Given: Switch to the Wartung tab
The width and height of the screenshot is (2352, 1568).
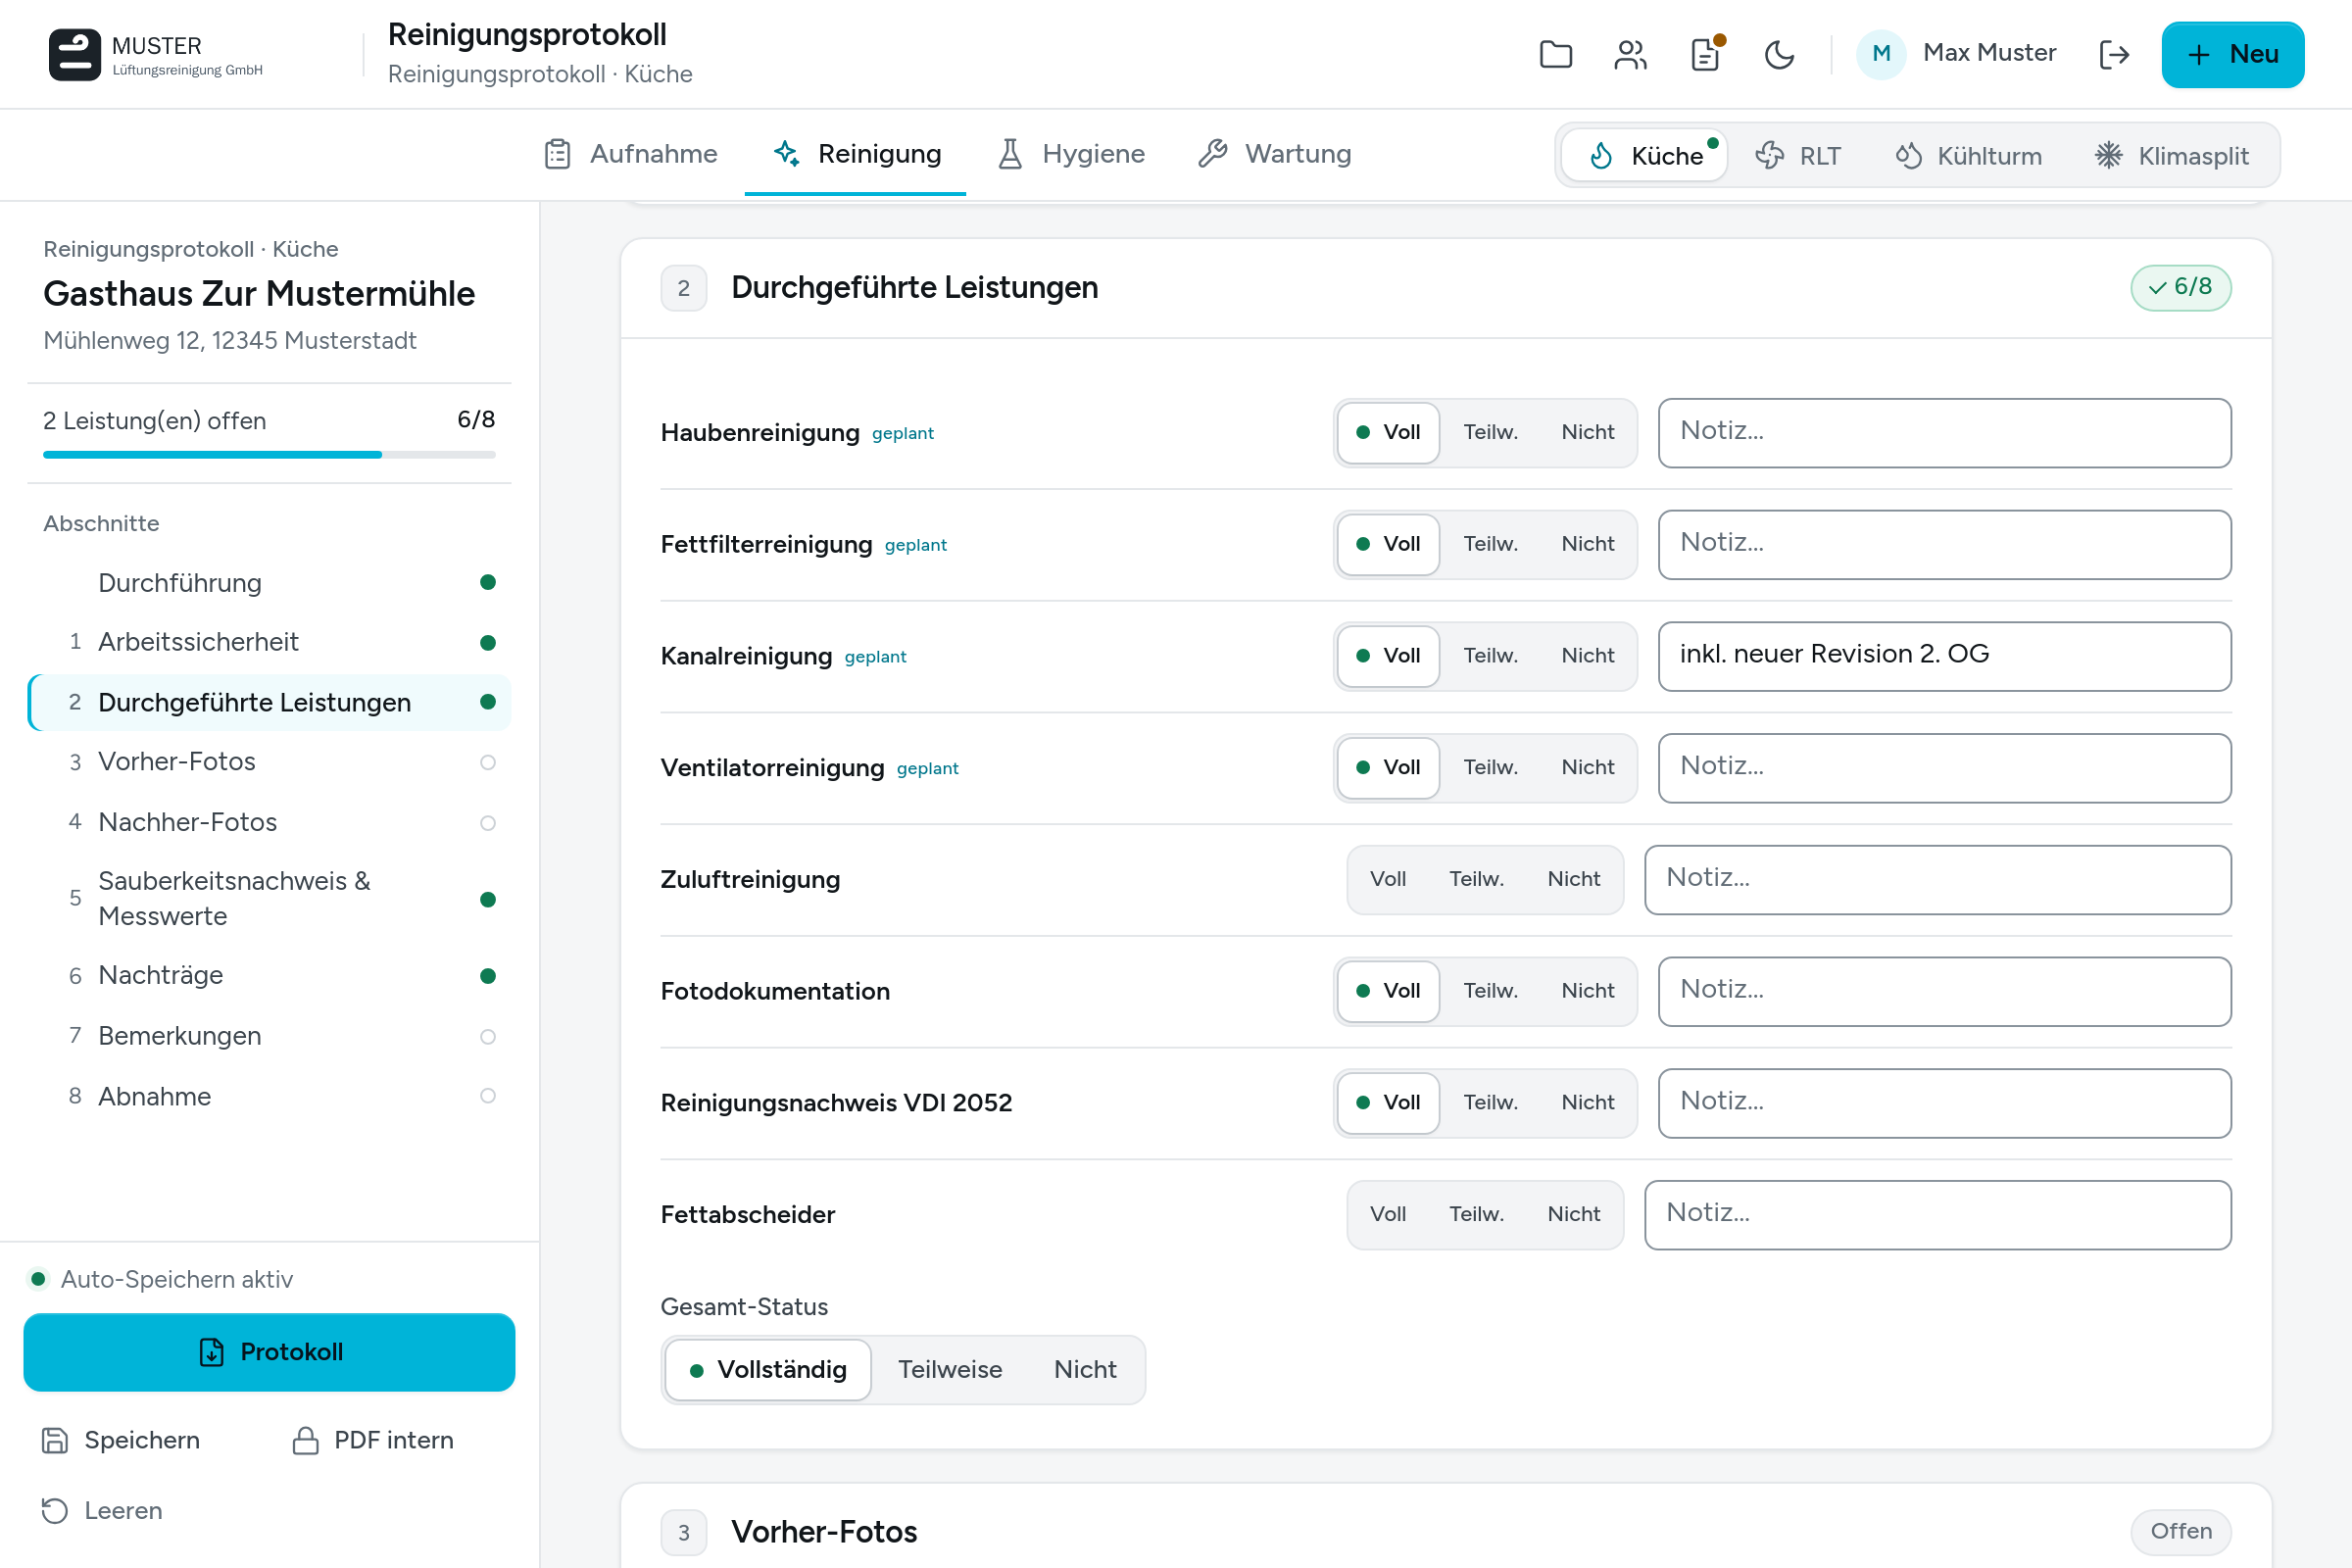Looking at the screenshot, I should [x=1275, y=154].
